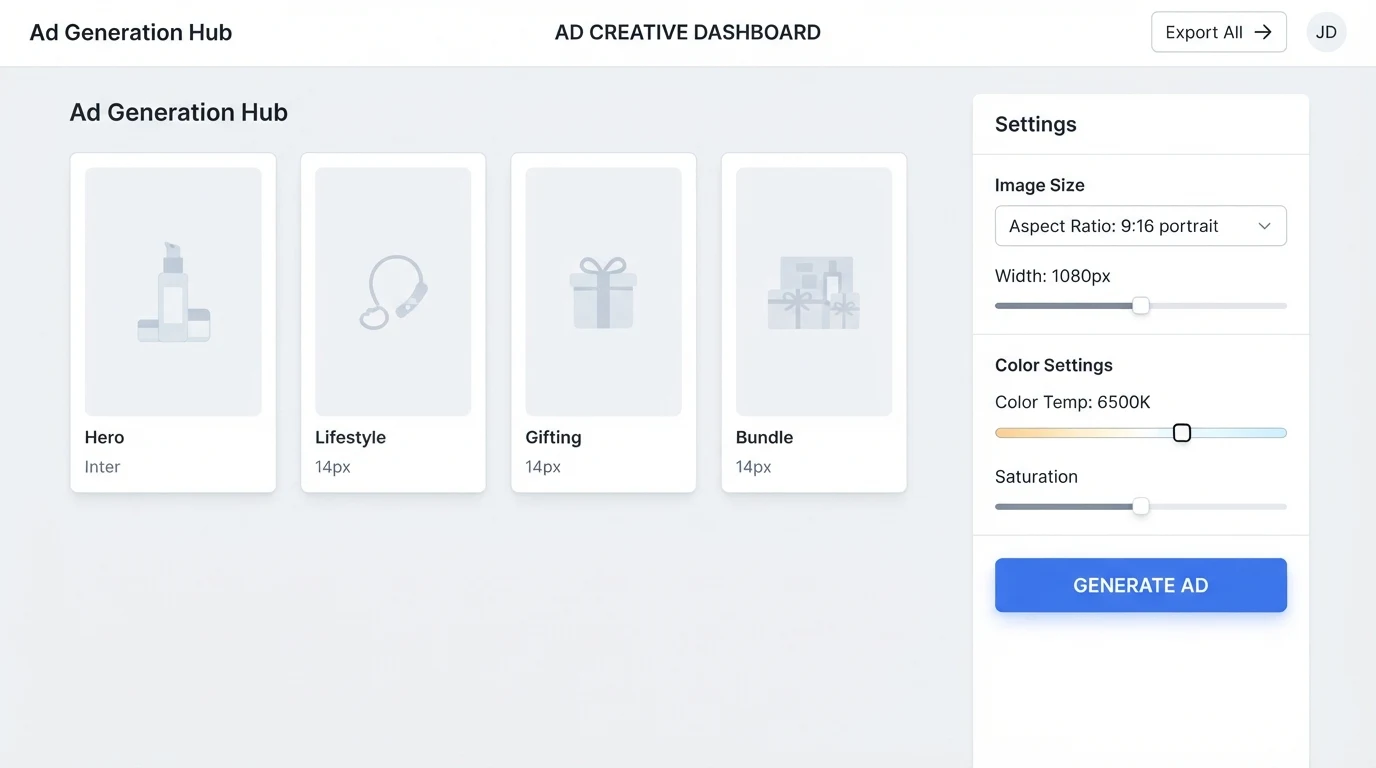Click the Ad Generation Hub page heading
The image size is (1376, 768).
(x=178, y=112)
